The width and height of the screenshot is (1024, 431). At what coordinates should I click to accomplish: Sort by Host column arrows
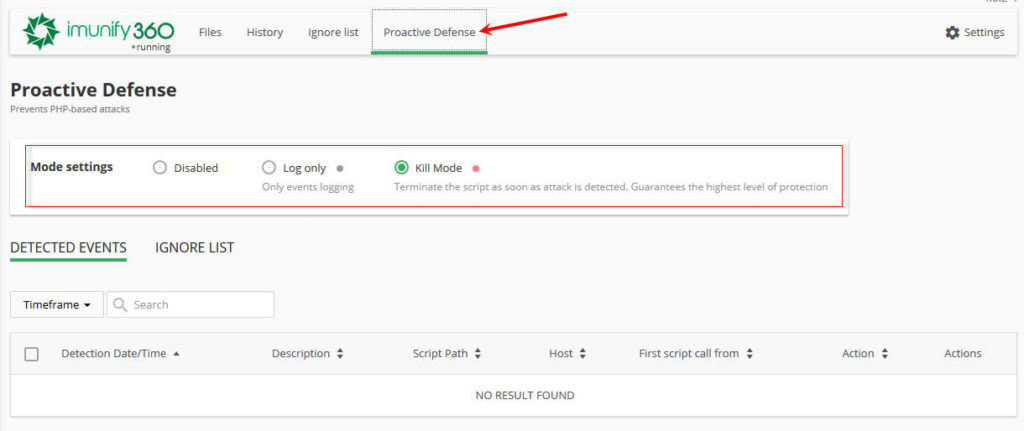[583, 353]
